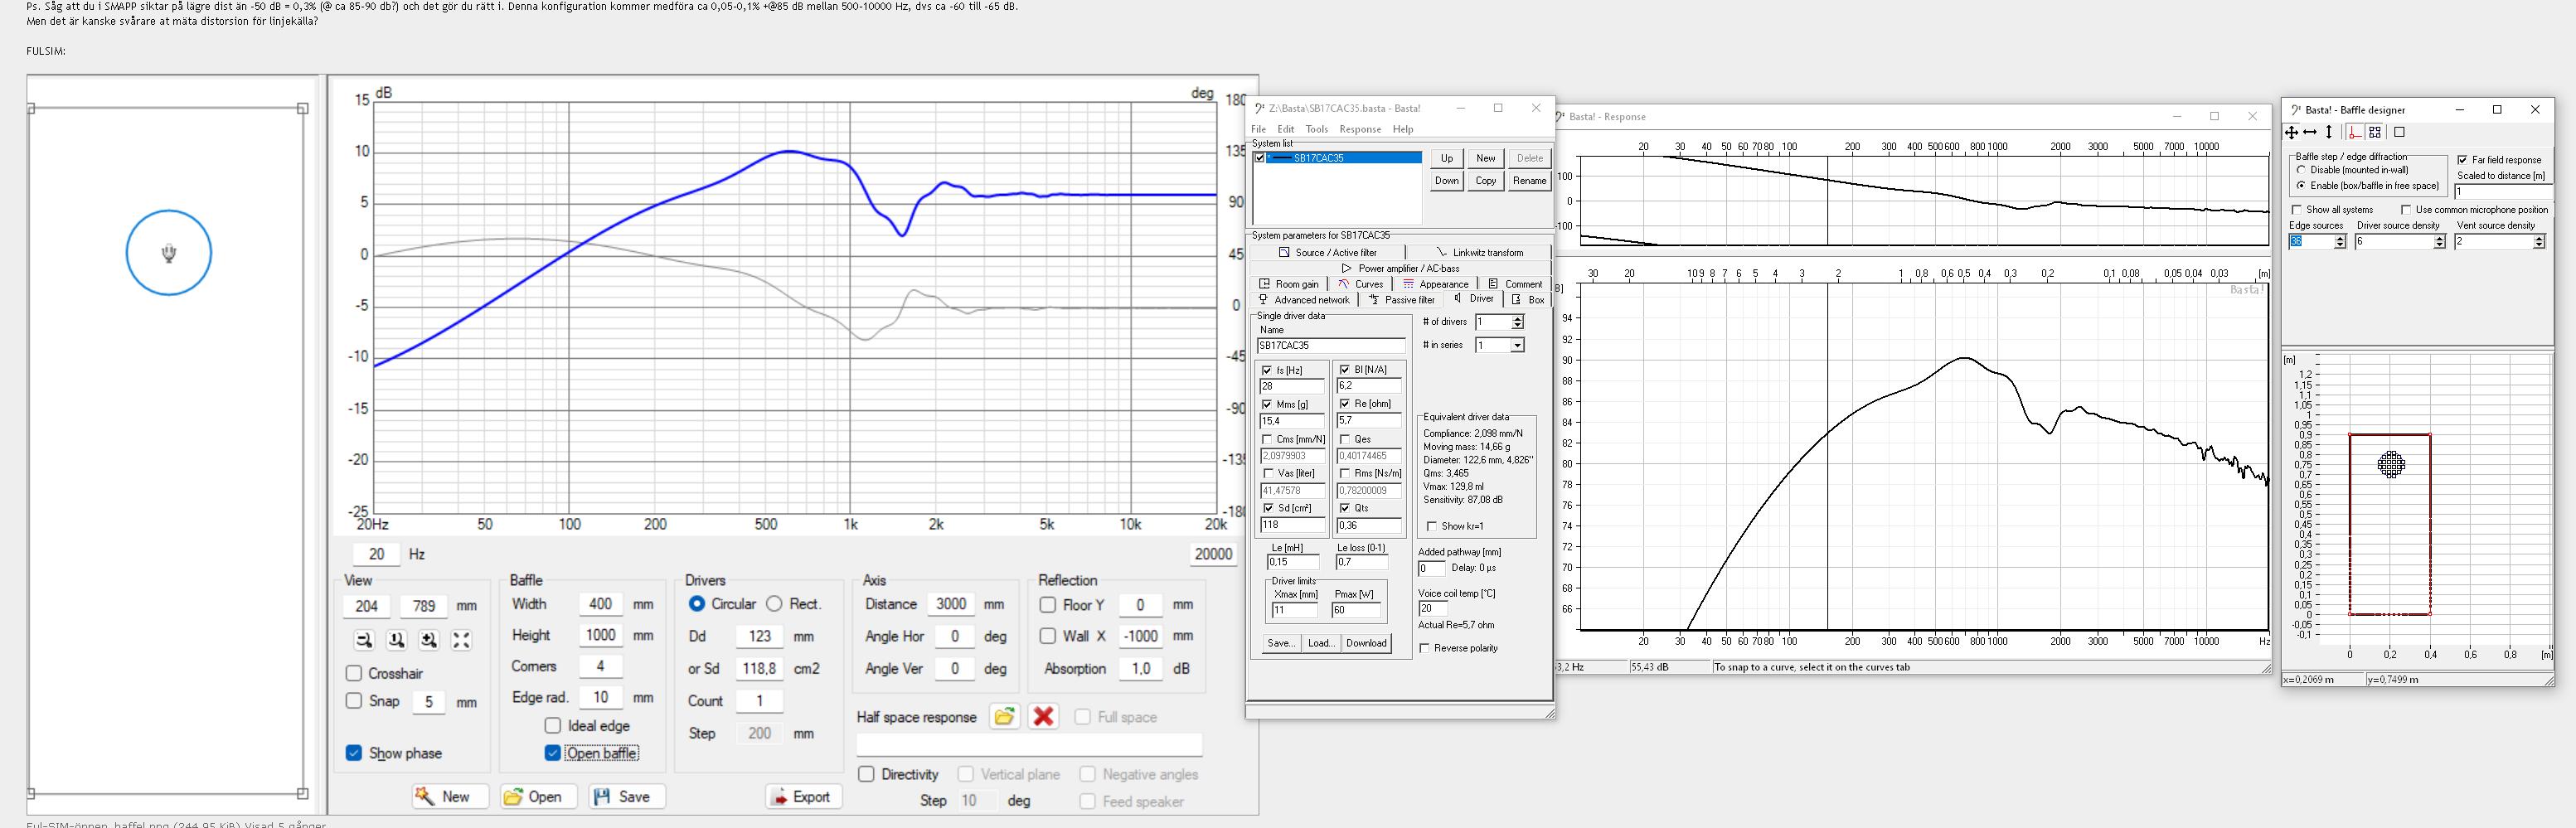Switch to the Box tab

coord(1529,300)
